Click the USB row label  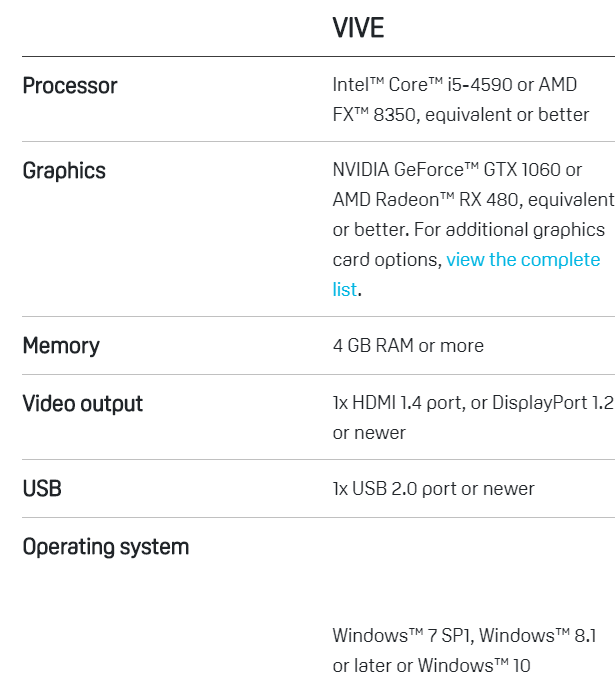pyautogui.click(x=42, y=489)
